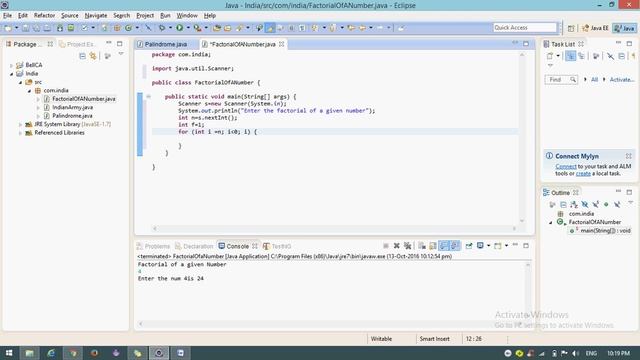640x360 pixels.
Task: Toggle Hide Static Members in Outline
Action: [x=596, y=204]
